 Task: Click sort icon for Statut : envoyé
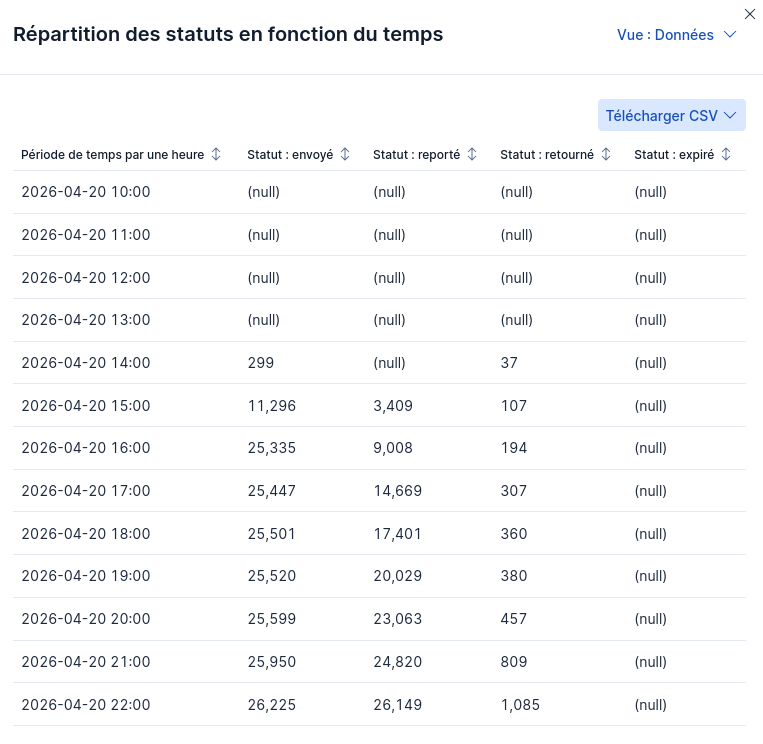click(345, 155)
